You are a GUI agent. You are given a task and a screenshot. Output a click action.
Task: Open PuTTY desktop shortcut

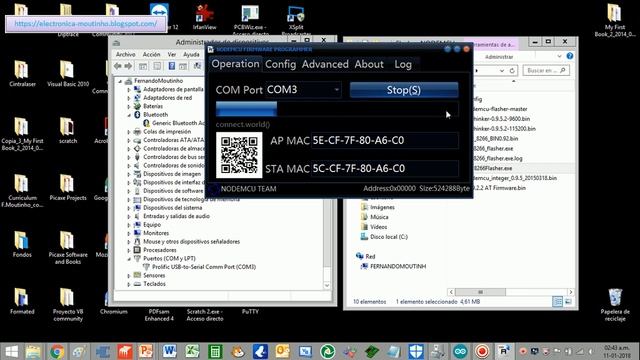[250, 311]
